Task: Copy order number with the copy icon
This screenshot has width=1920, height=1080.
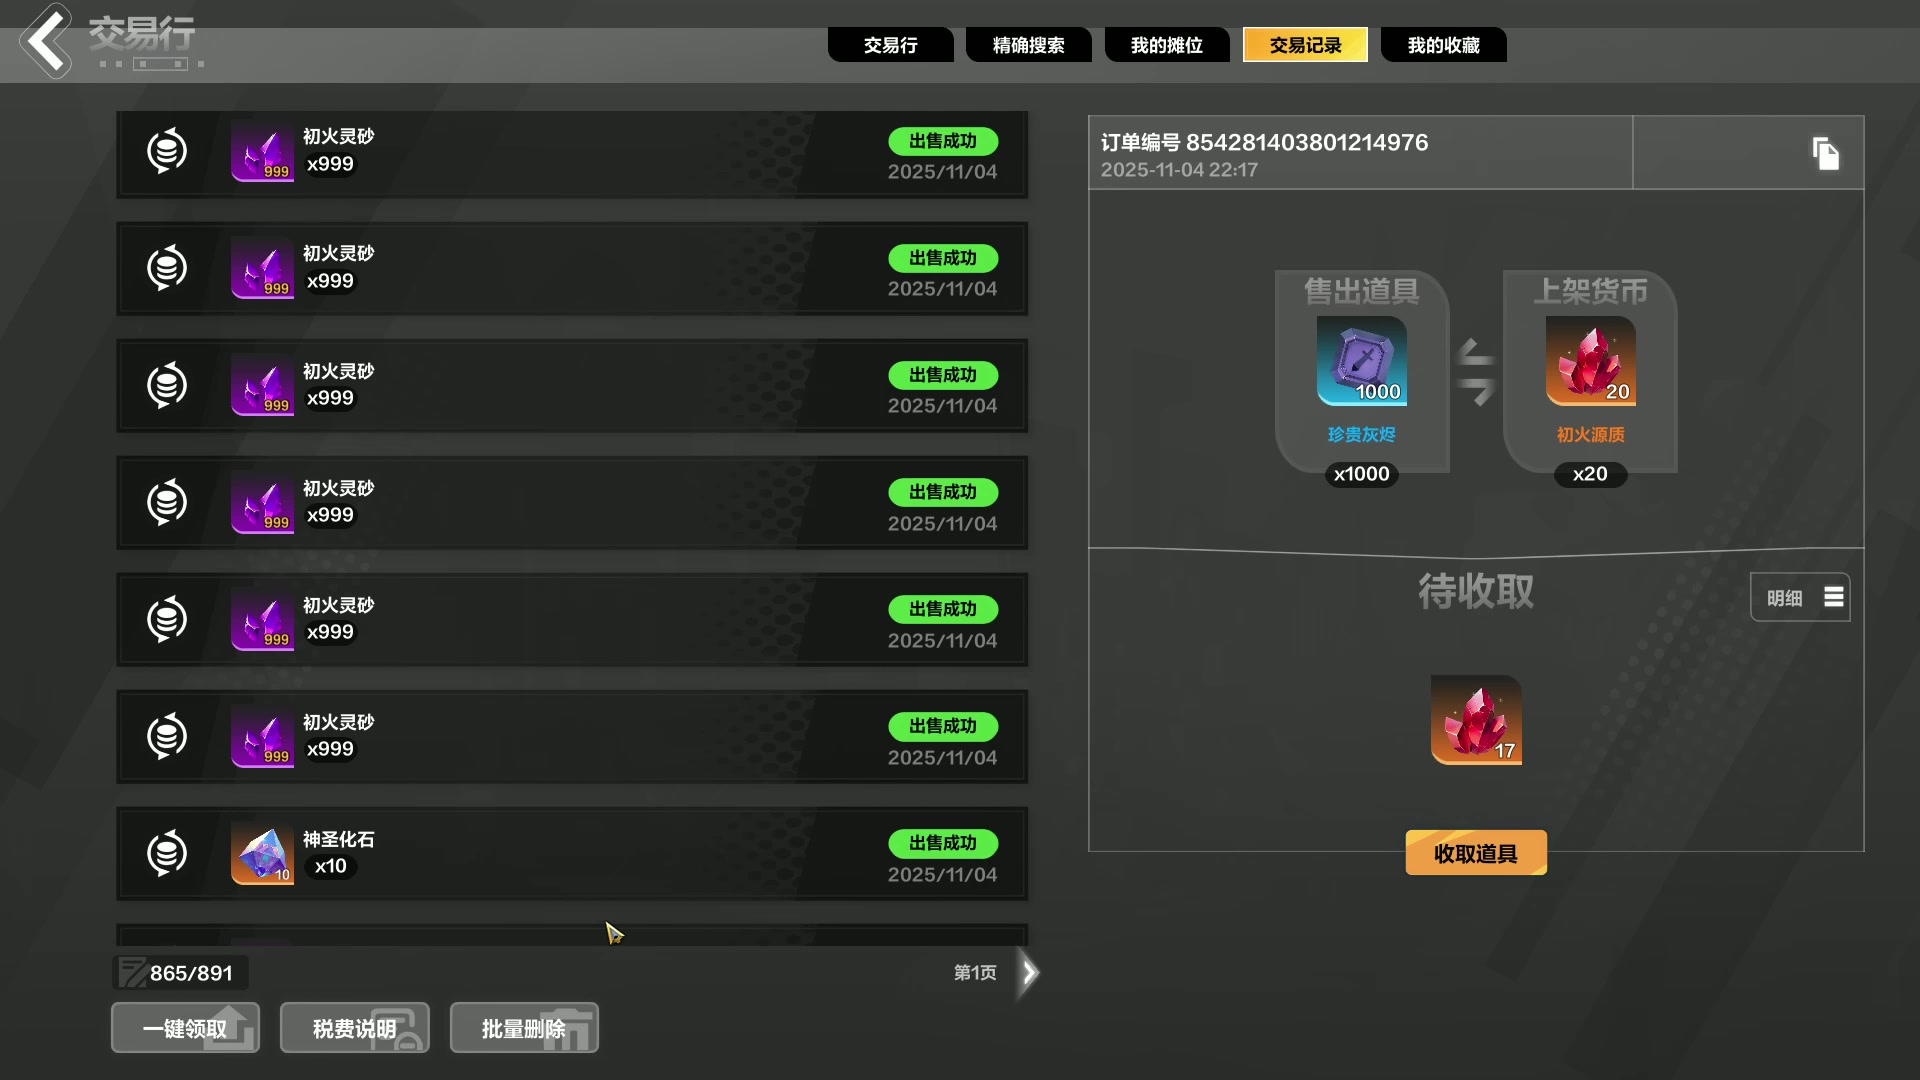Action: 1825,153
